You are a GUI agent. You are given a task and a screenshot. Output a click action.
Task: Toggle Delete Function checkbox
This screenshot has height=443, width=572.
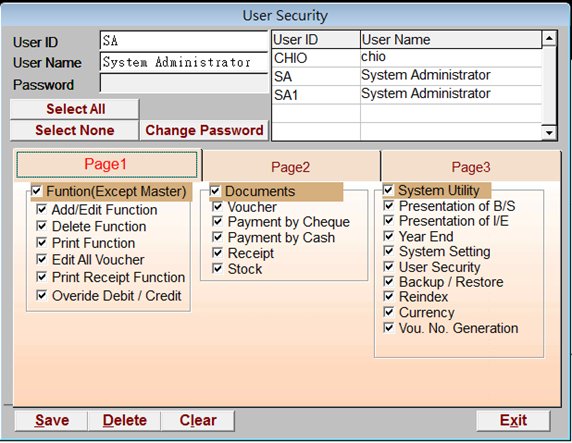[42, 226]
